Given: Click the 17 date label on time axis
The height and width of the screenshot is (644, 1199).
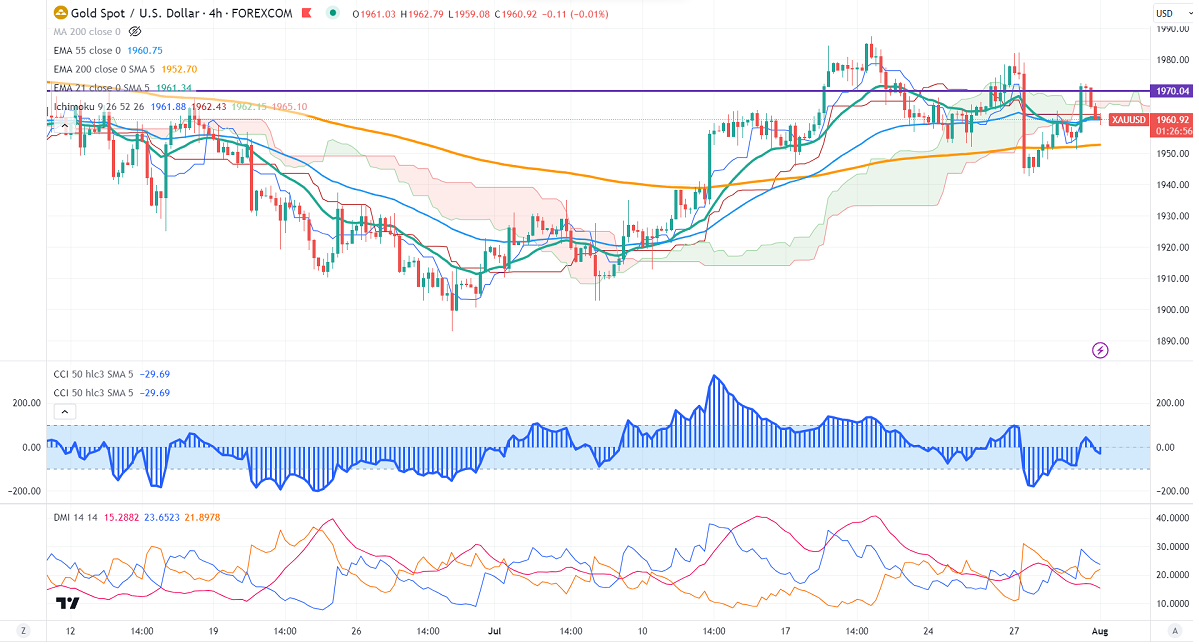Looking at the screenshot, I should pos(785,631).
